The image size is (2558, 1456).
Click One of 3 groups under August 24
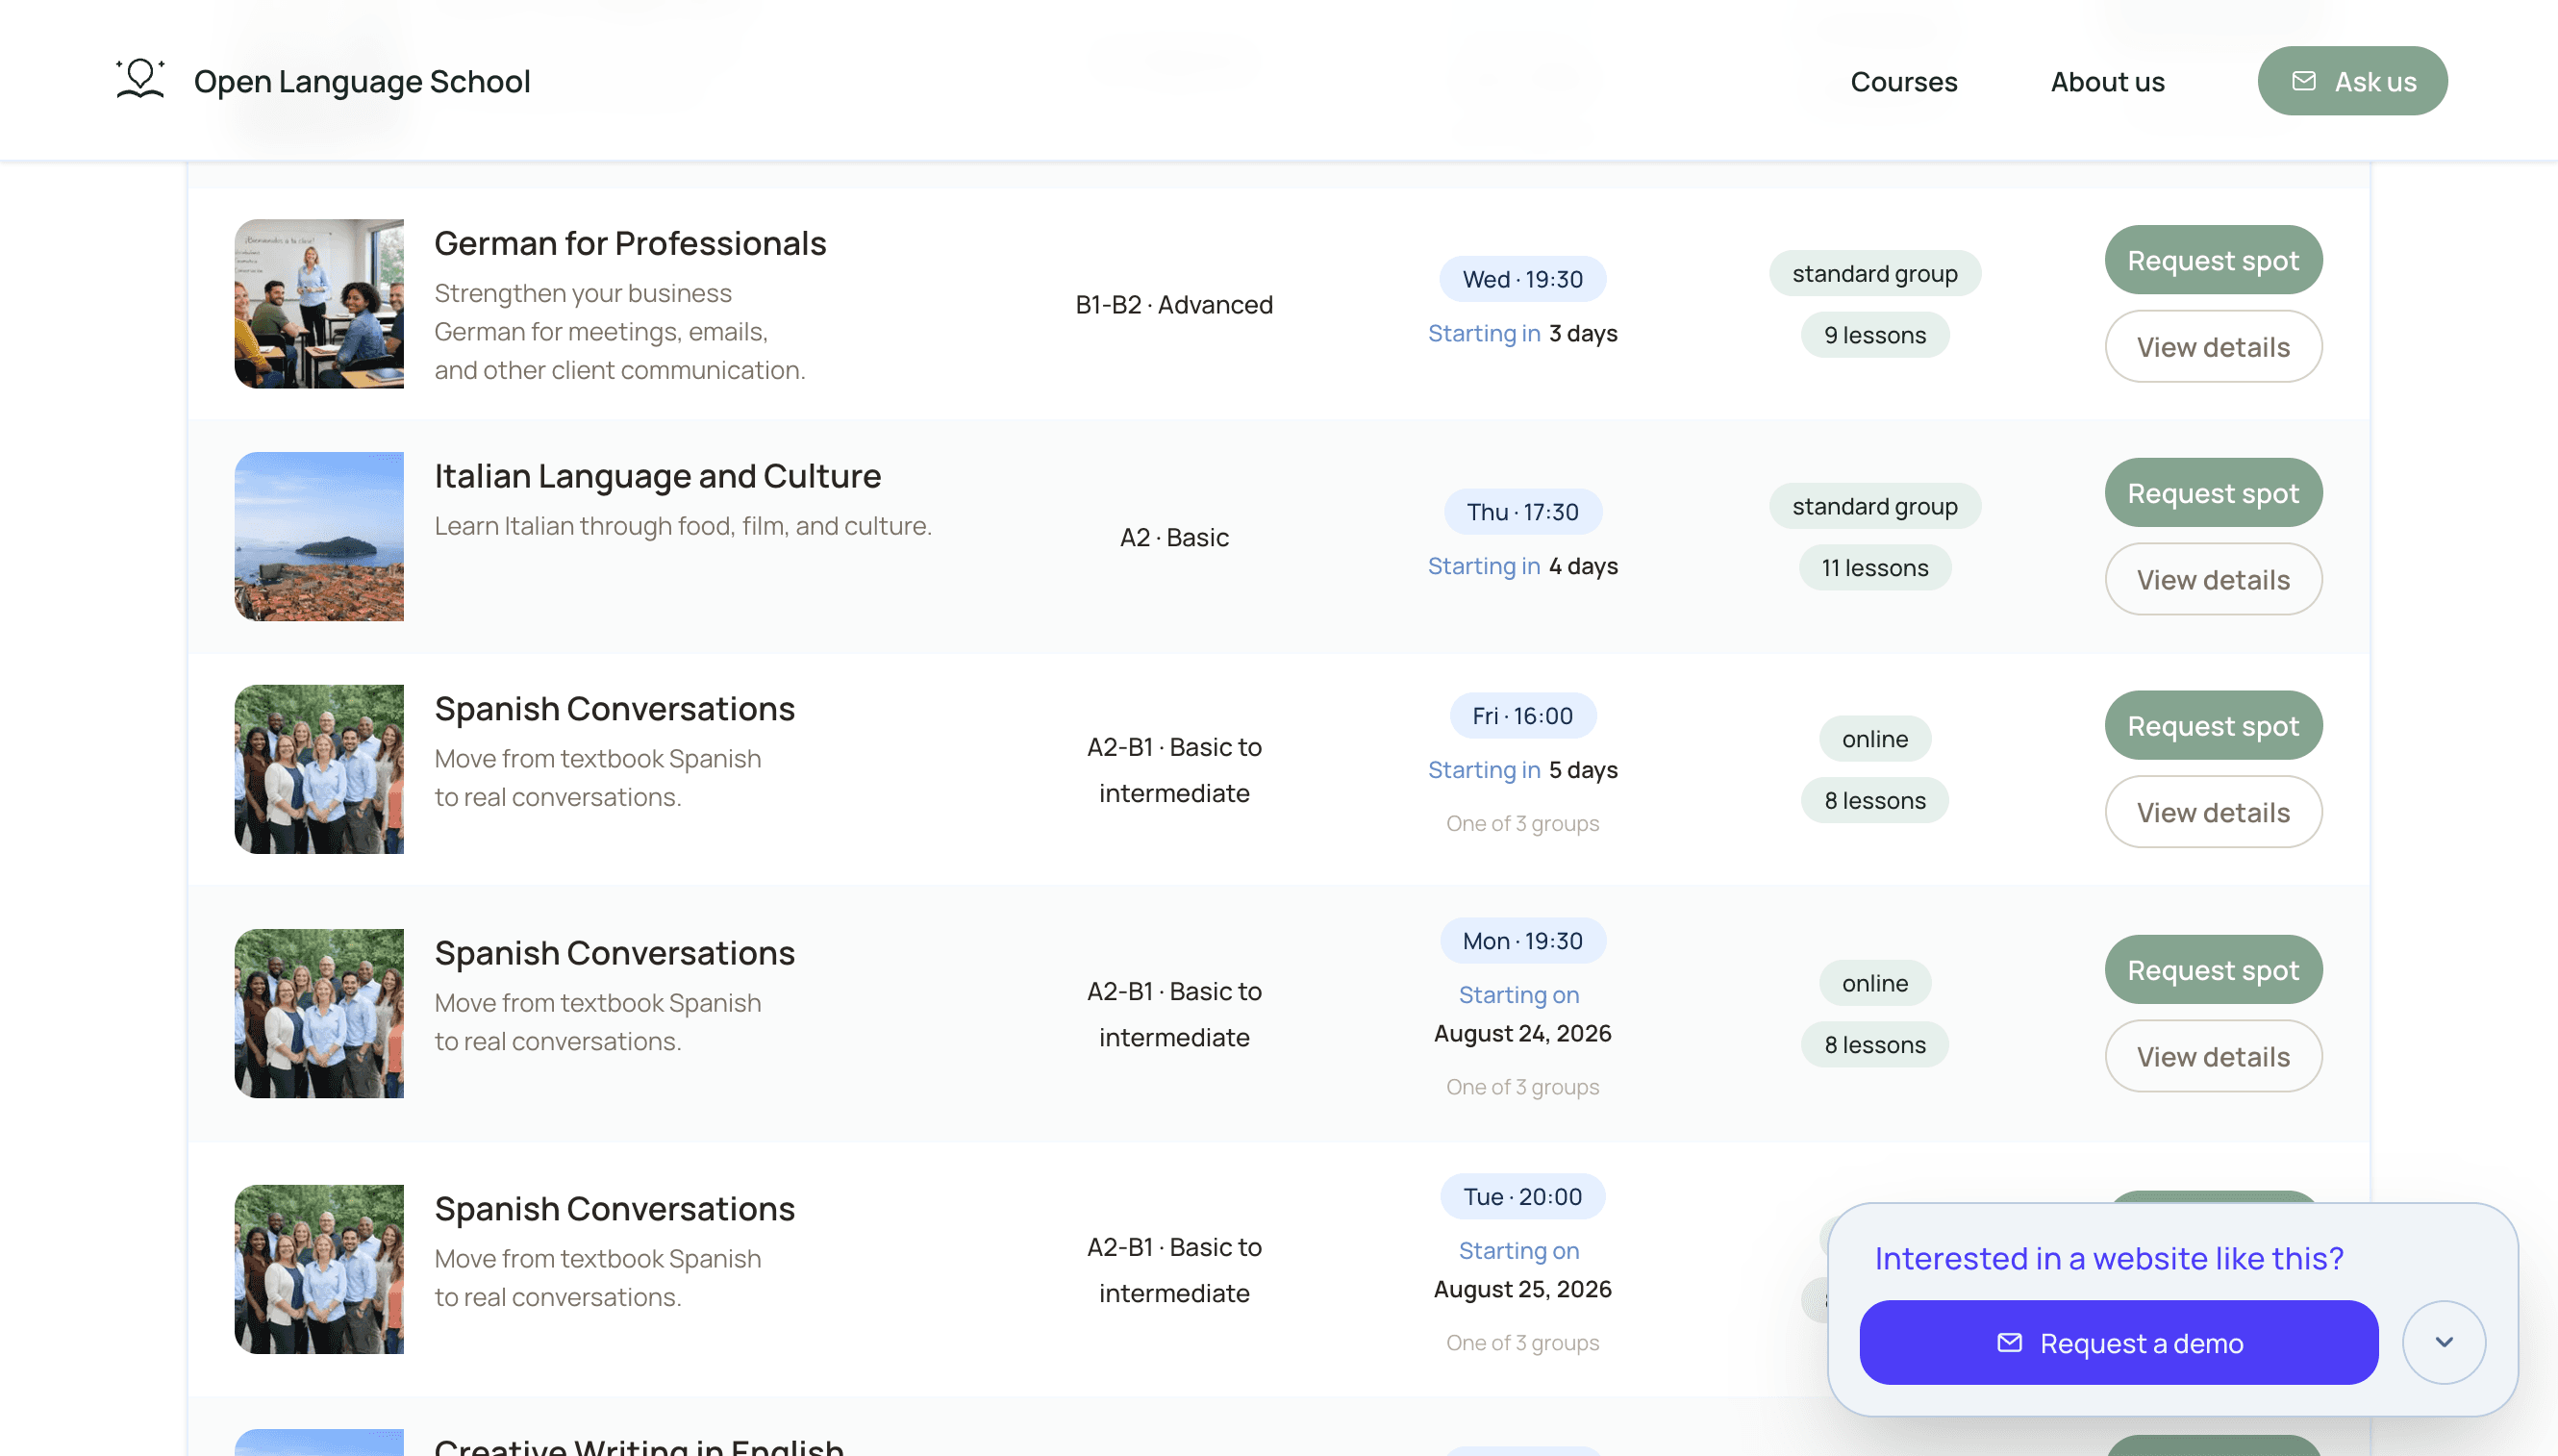pyautogui.click(x=1522, y=1087)
